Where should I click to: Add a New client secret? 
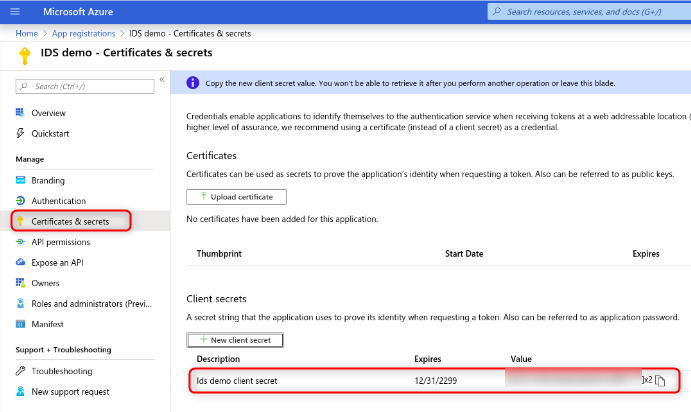(x=235, y=340)
